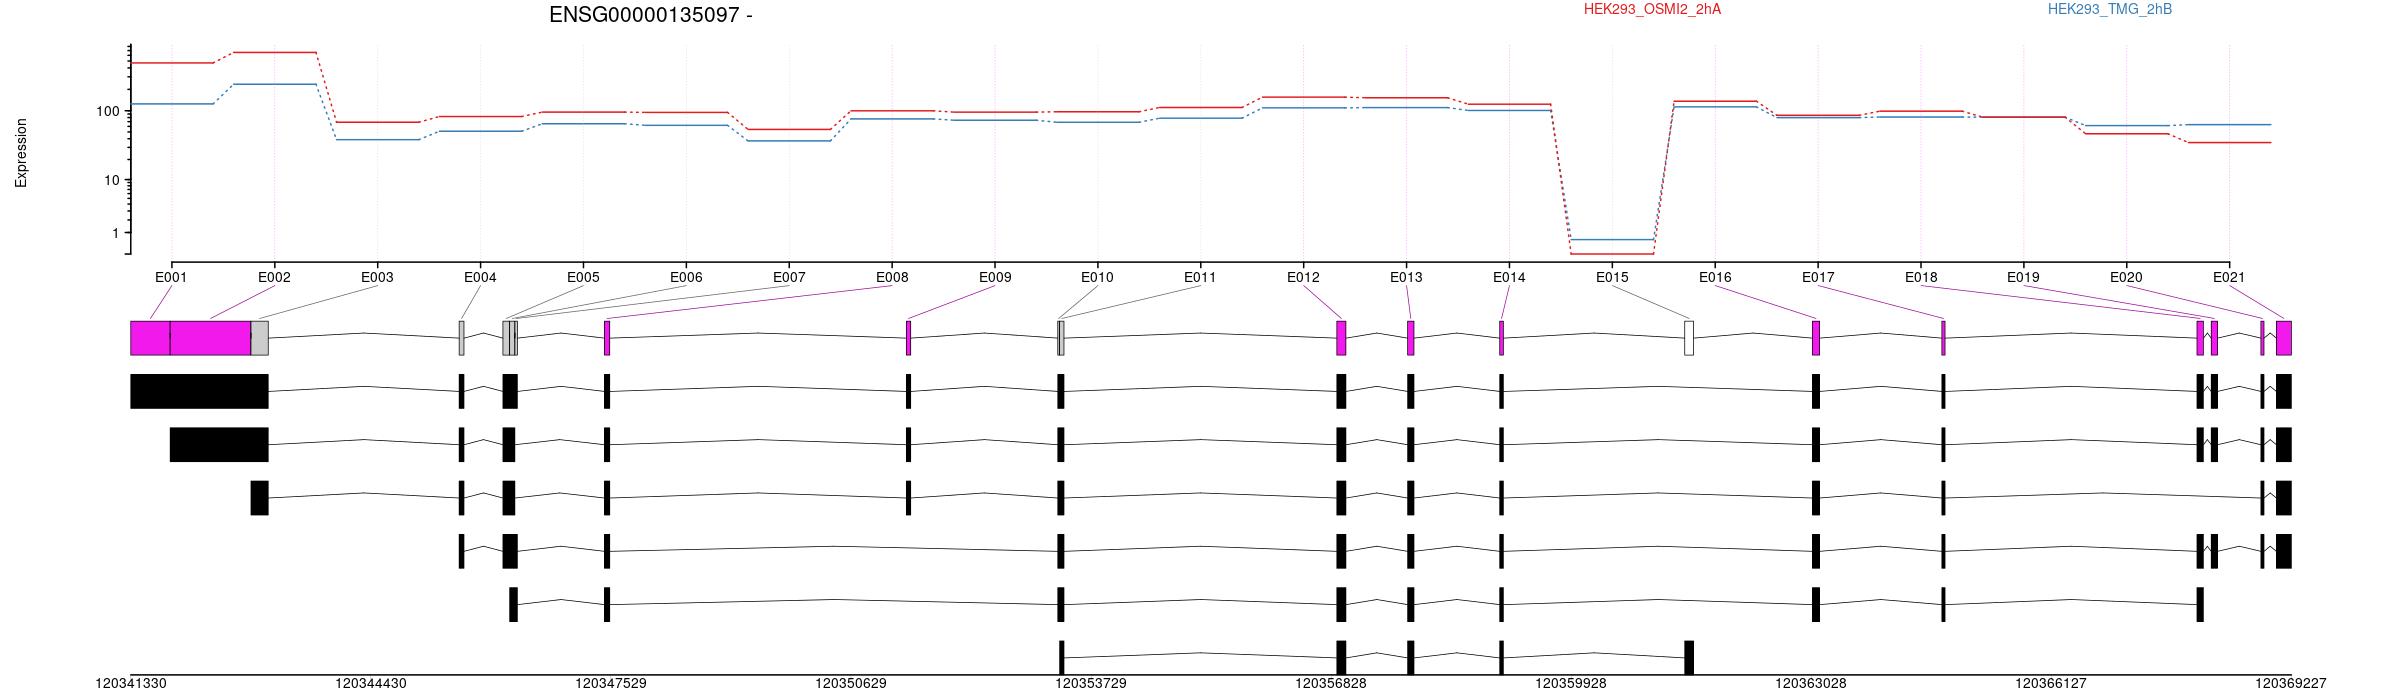The width and height of the screenshot is (2400, 700).
Task: Click genomic coordinate 120369227
Action: tap(2291, 684)
